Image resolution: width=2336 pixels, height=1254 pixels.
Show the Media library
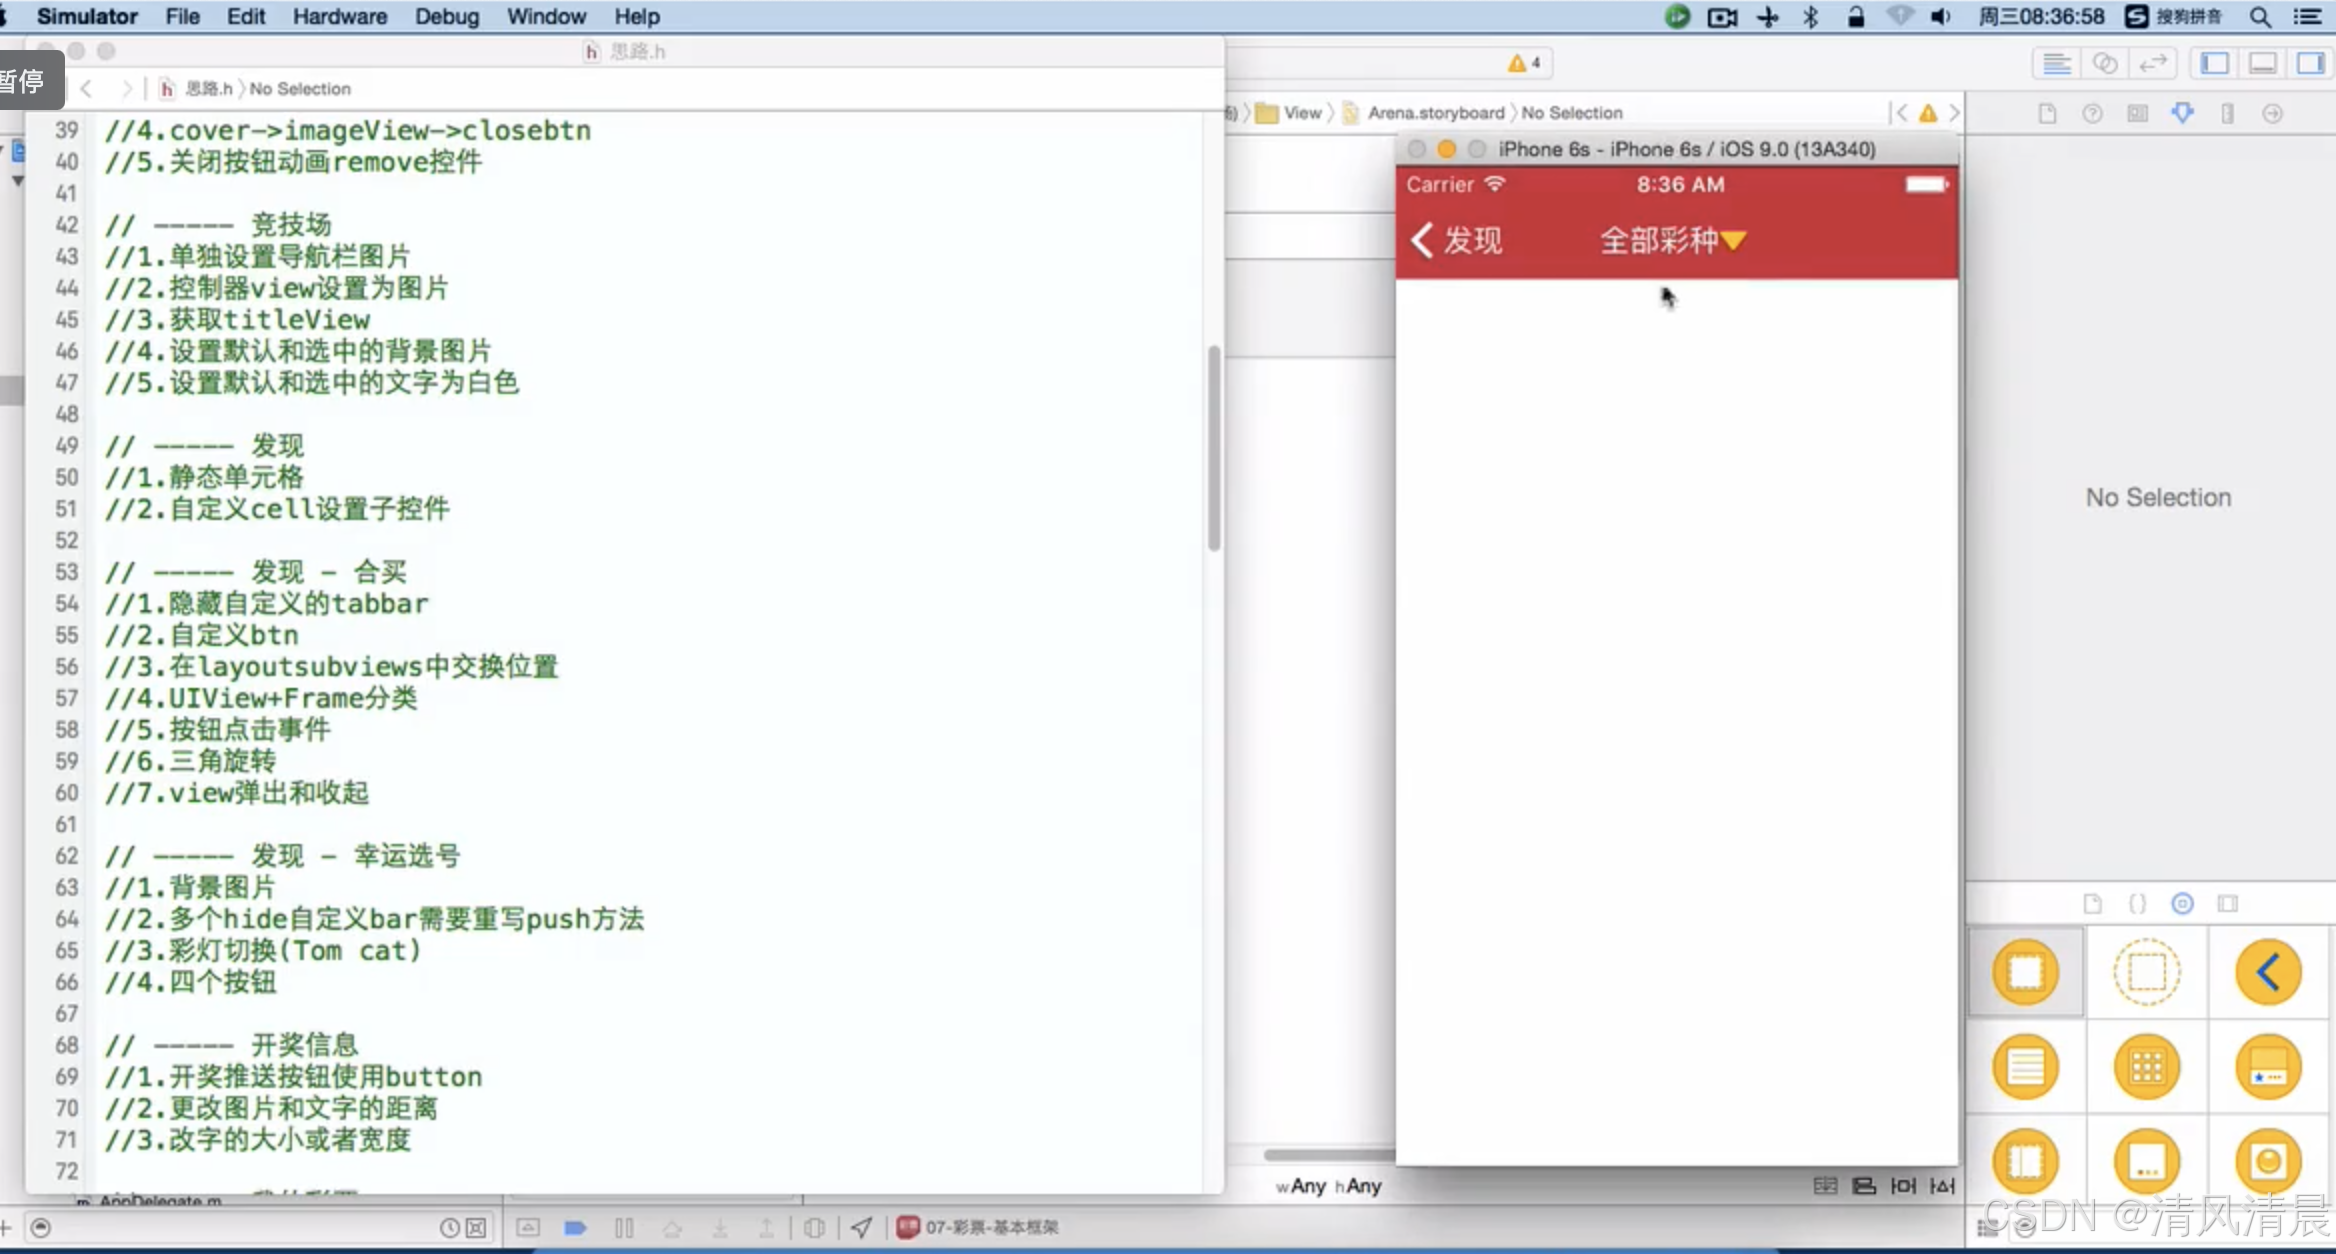pyautogui.click(x=2227, y=904)
